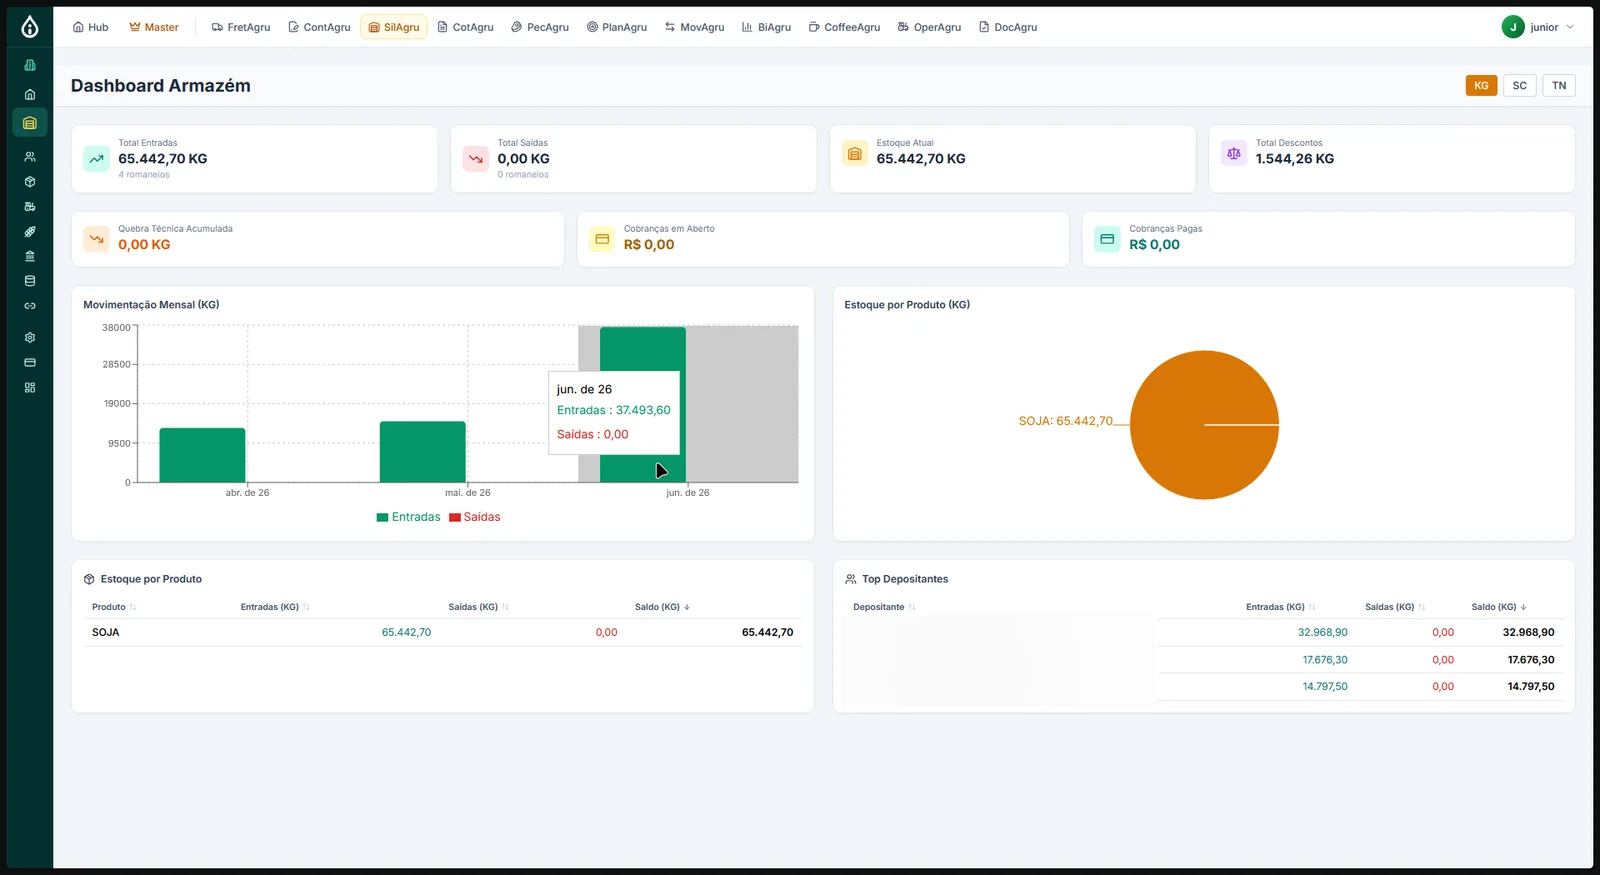This screenshot has width=1600, height=875.
Task: Open the box/package icon in the sidebar
Action: 30,182
